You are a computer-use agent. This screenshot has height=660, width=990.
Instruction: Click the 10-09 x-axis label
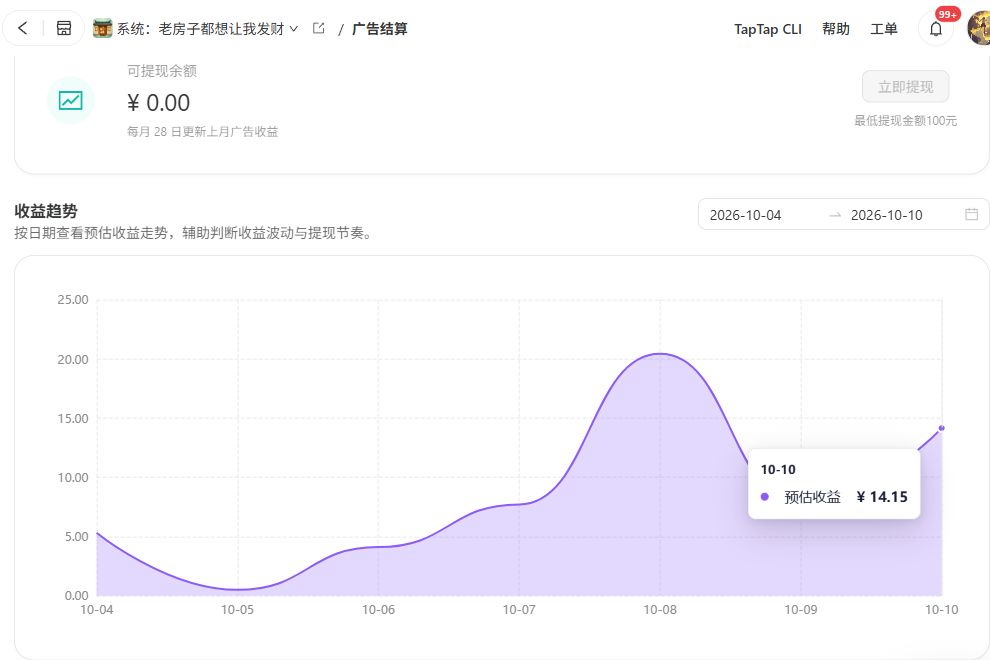(x=801, y=609)
